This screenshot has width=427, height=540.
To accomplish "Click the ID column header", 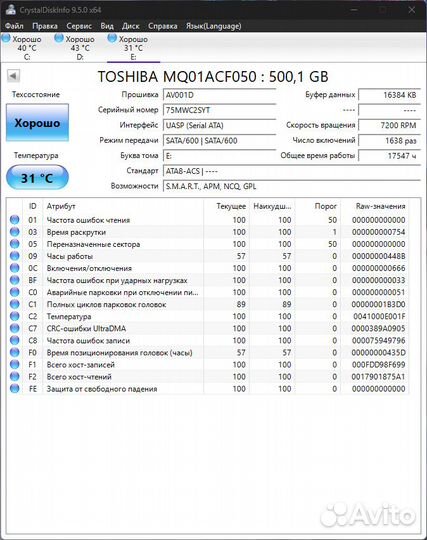I will click(32, 206).
